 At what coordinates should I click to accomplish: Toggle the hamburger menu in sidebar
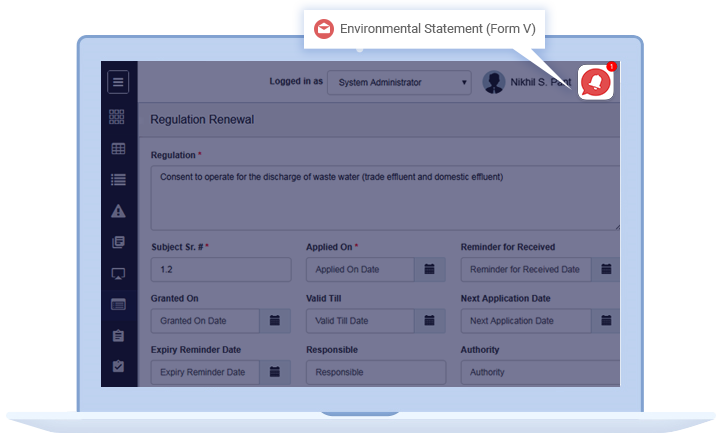click(x=118, y=83)
